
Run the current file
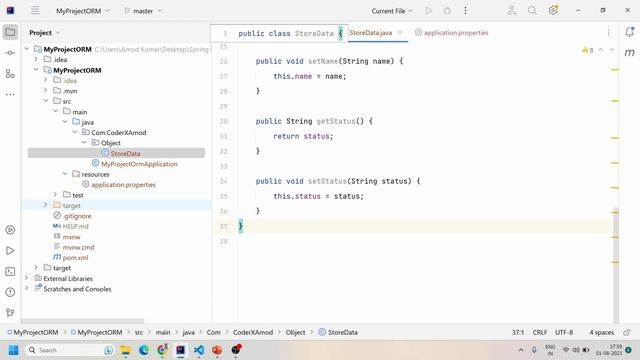[429, 11]
